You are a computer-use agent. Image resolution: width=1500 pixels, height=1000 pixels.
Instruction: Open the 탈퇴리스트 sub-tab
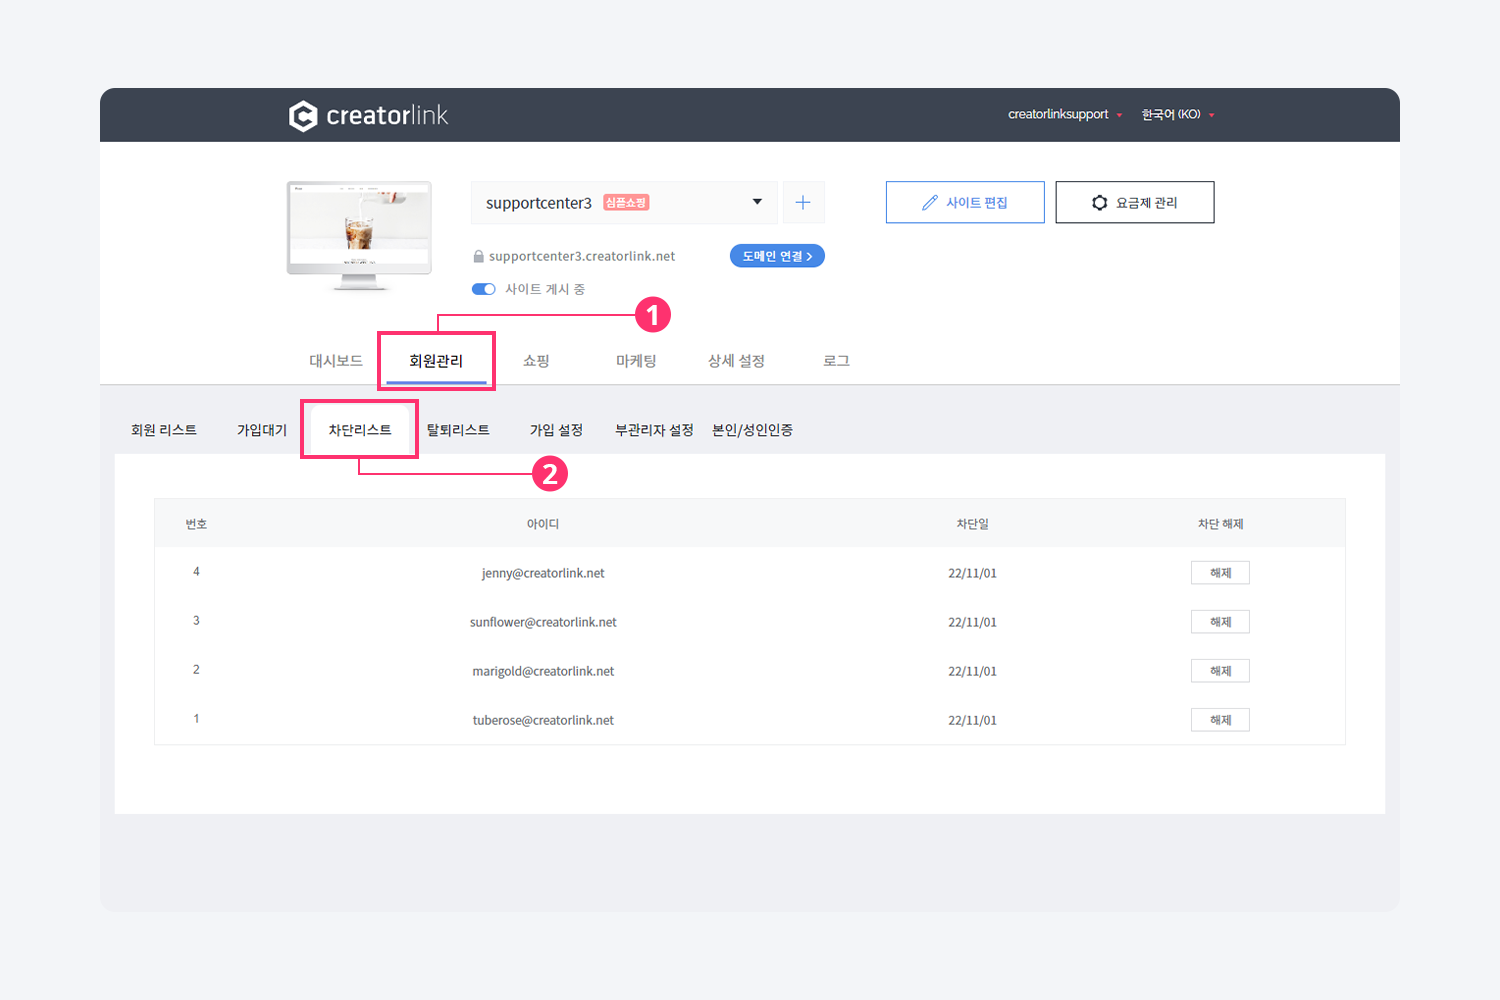[x=458, y=430]
